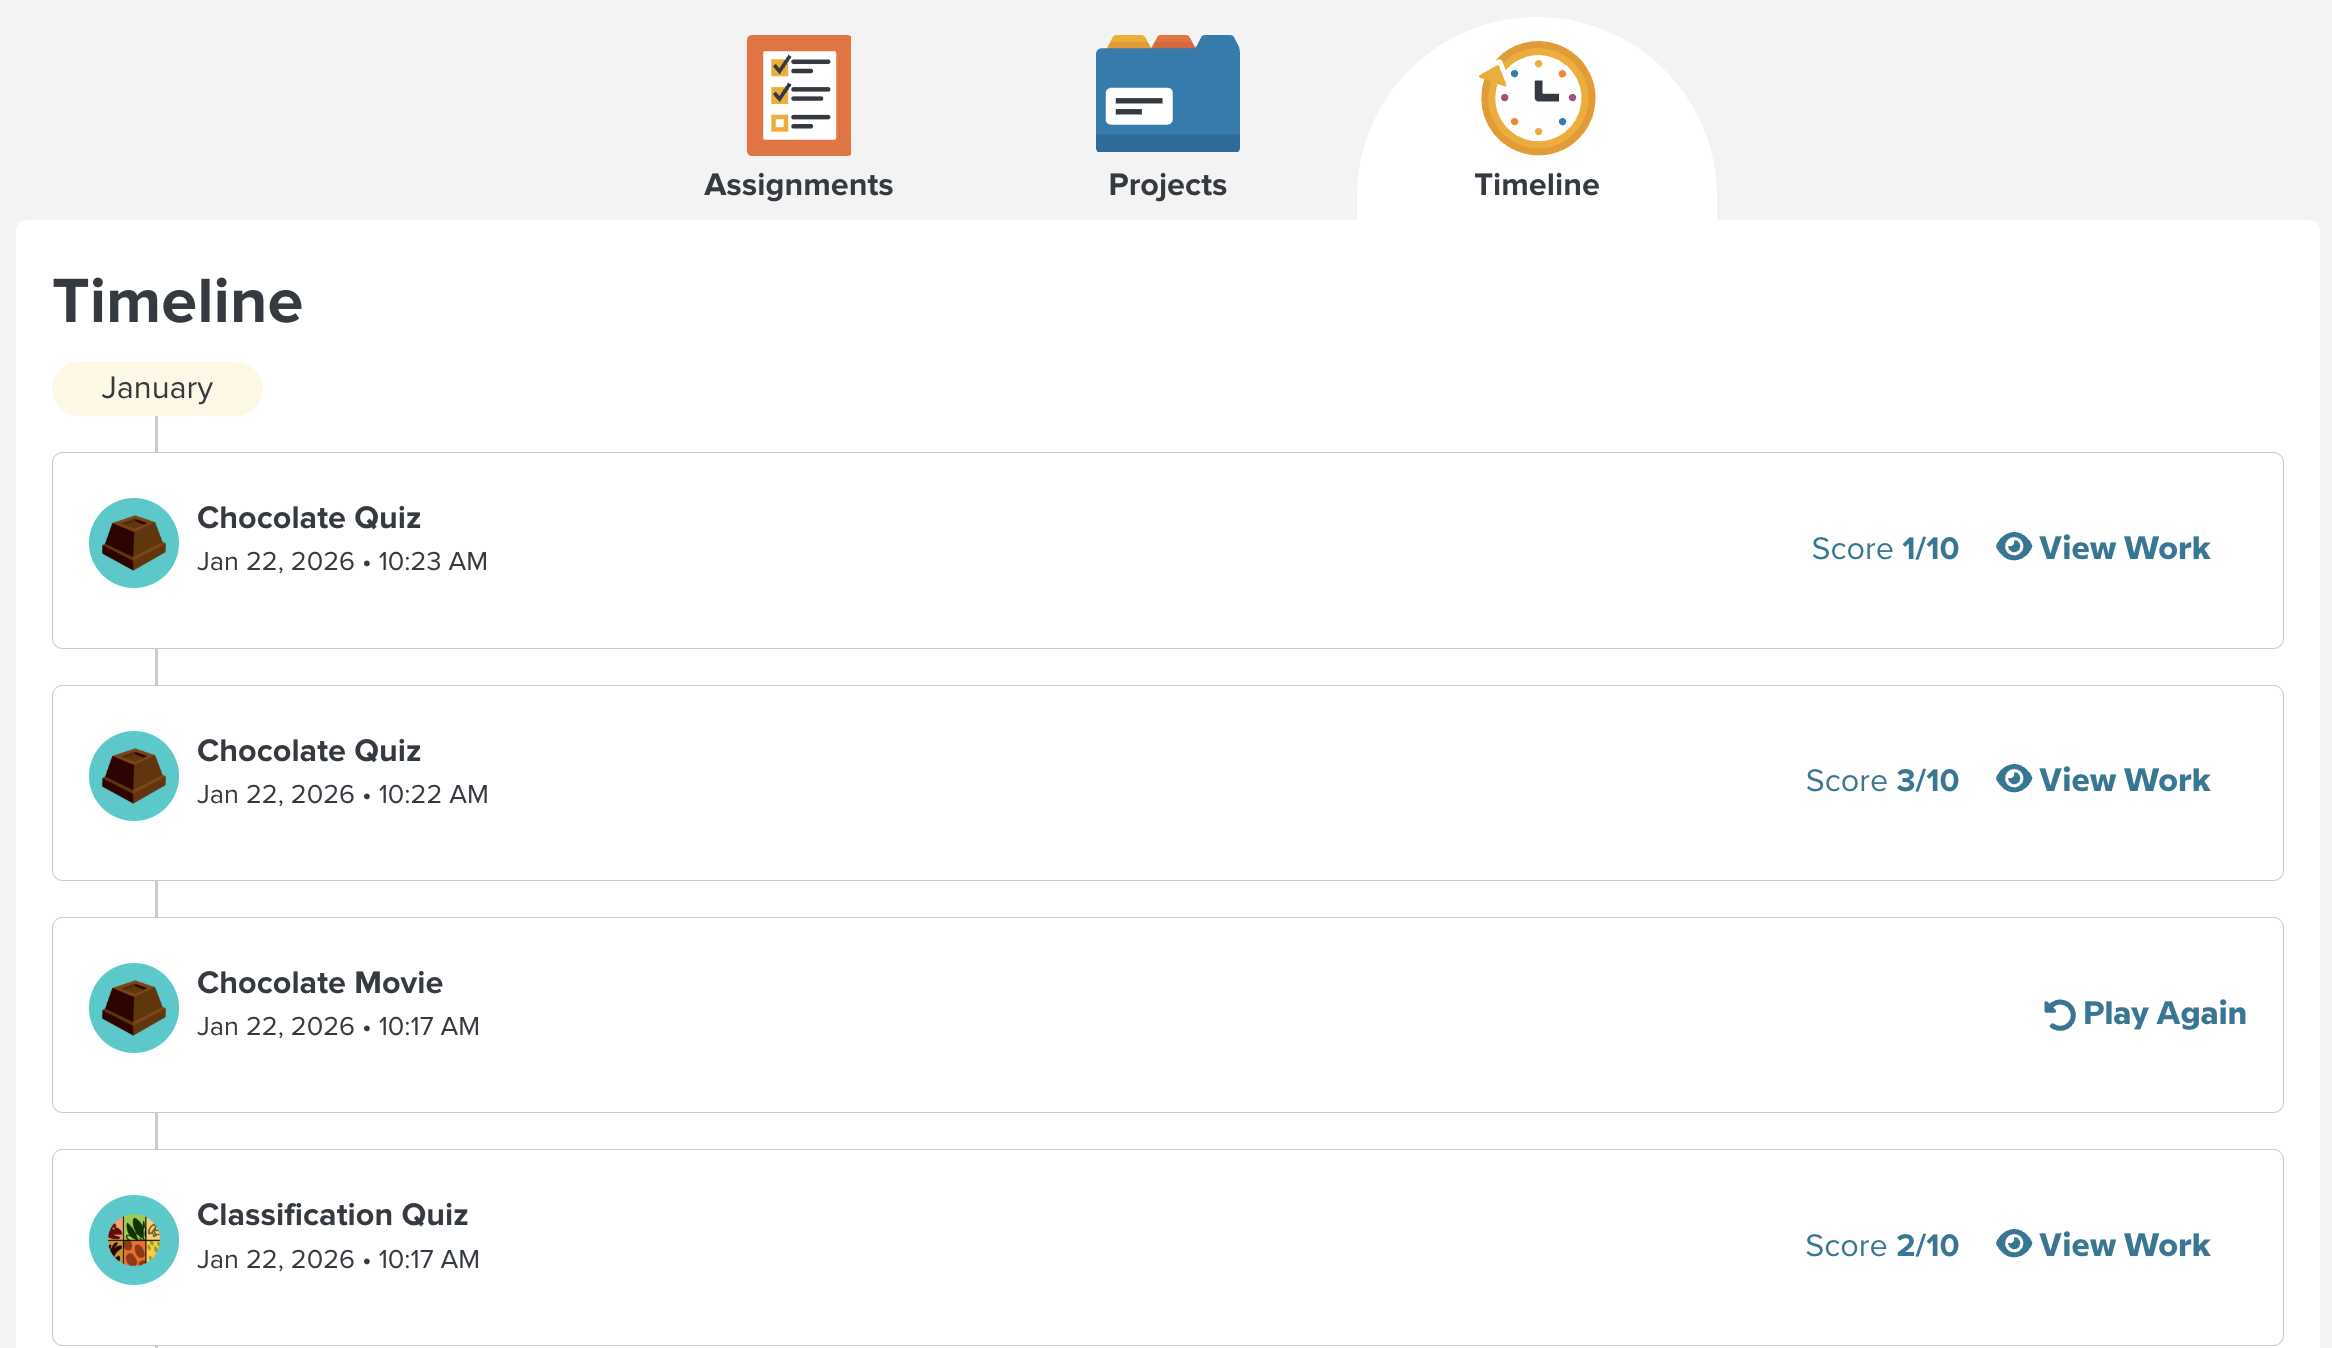
Task: Click replay arrow icon beside Play Again
Action: (x=2059, y=1014)
